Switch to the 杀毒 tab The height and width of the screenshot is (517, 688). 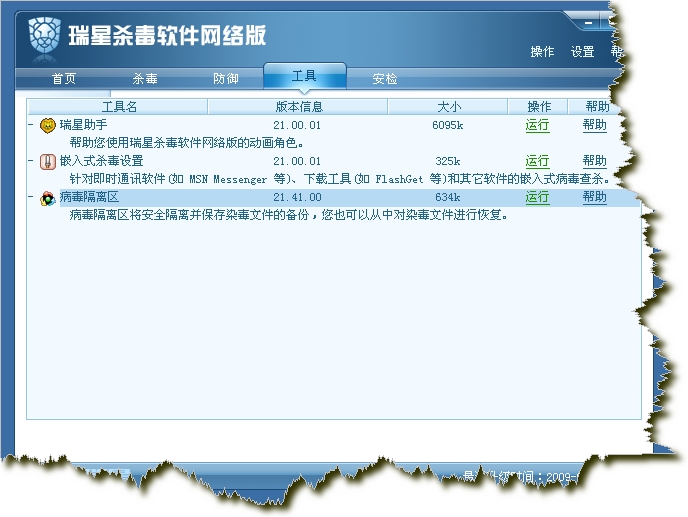click(x=145, y=79)
